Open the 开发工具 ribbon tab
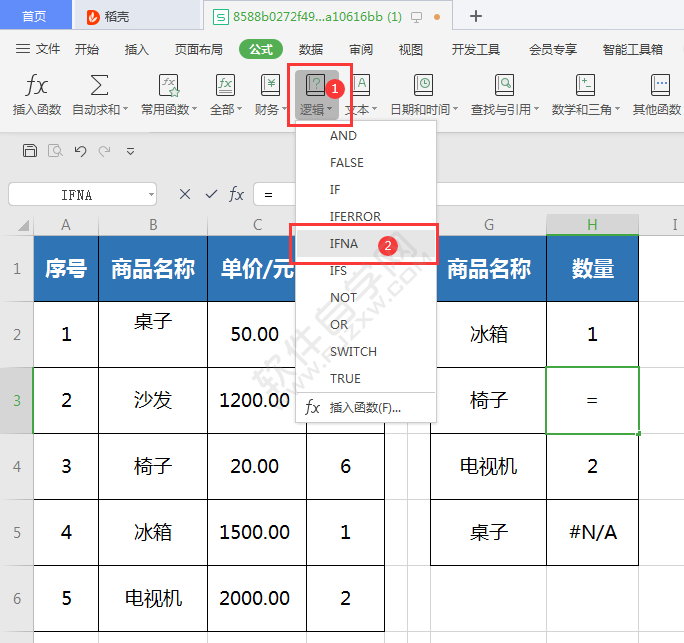Screen dimensions: 684x643 [475, 49]
